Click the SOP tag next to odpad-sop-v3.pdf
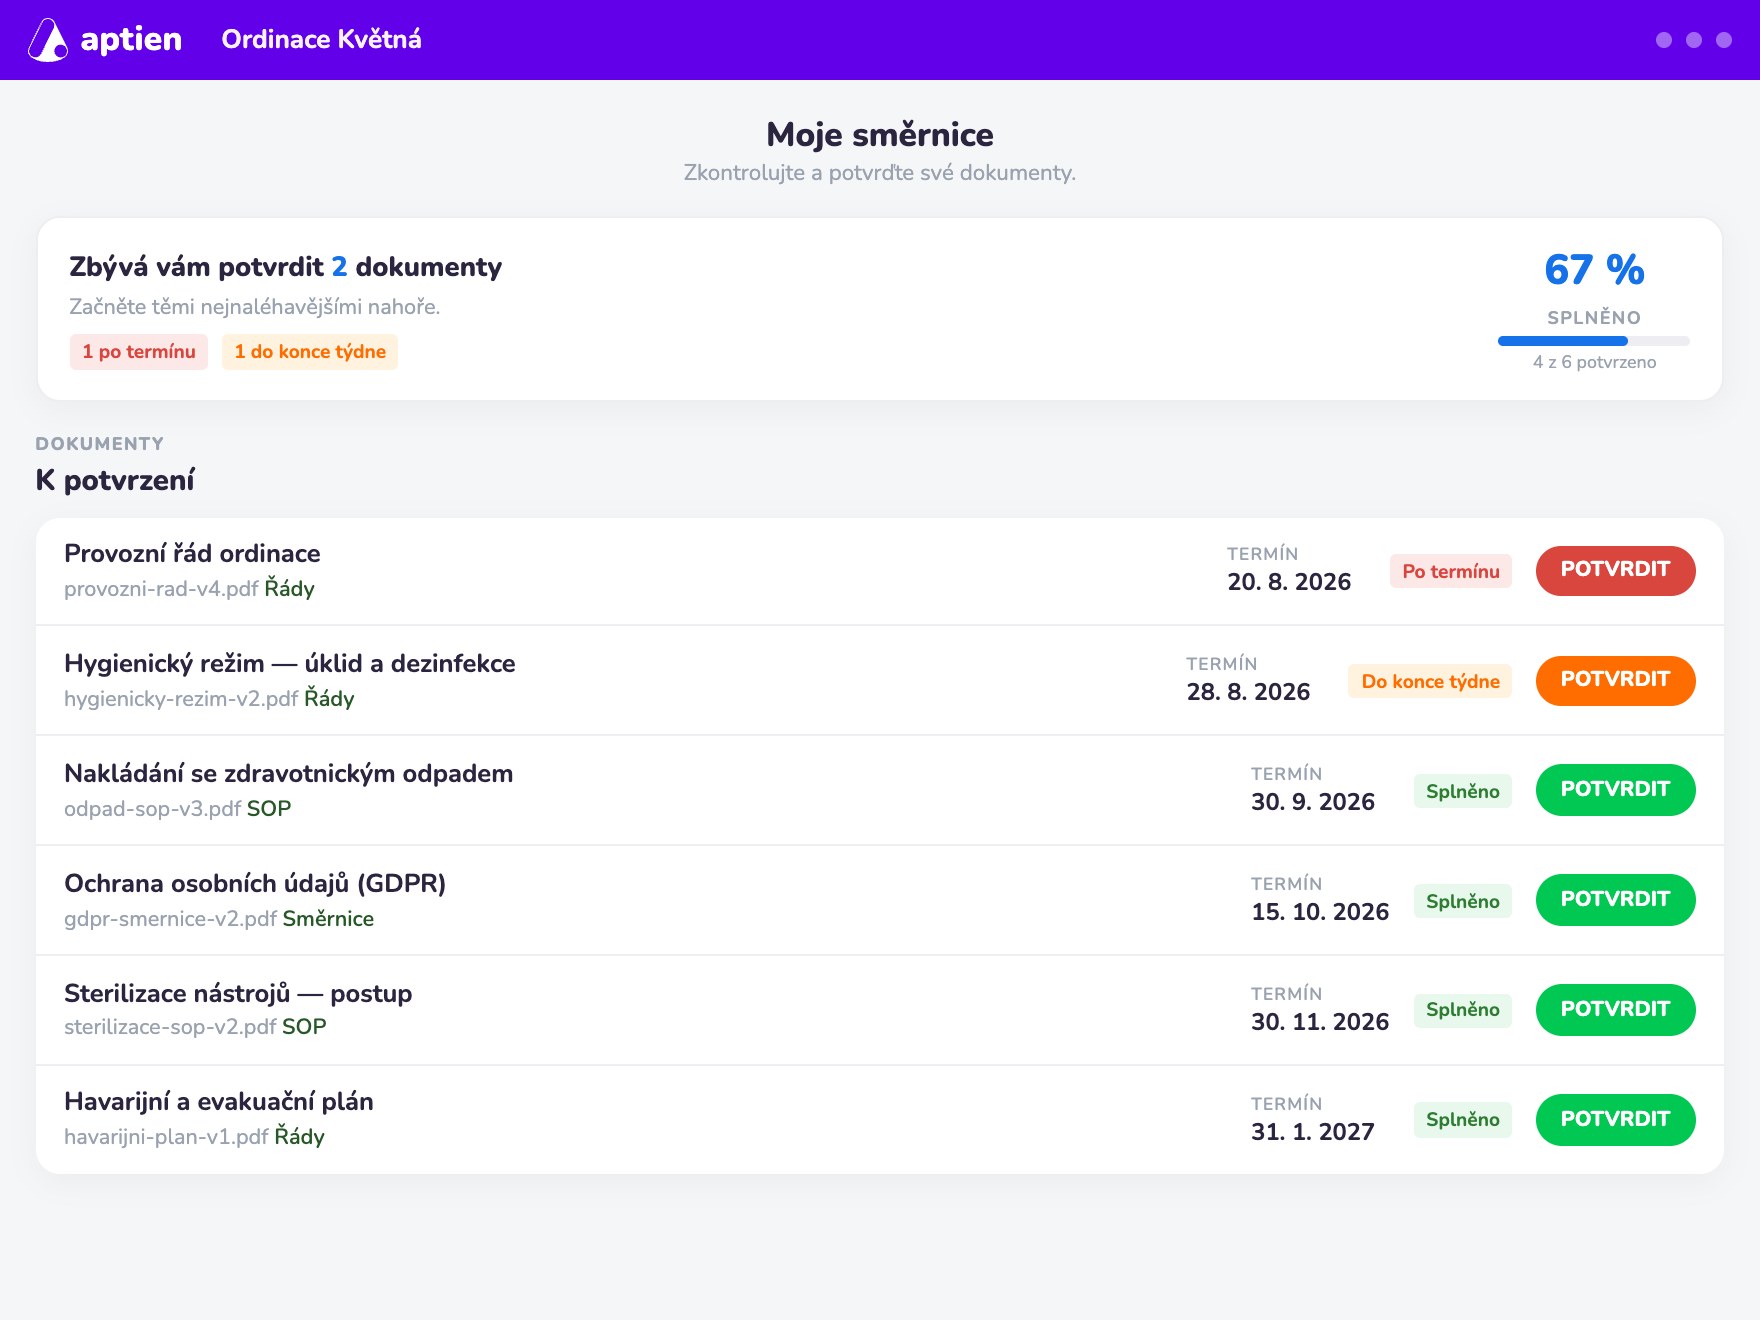 click(x=269, y=809)
